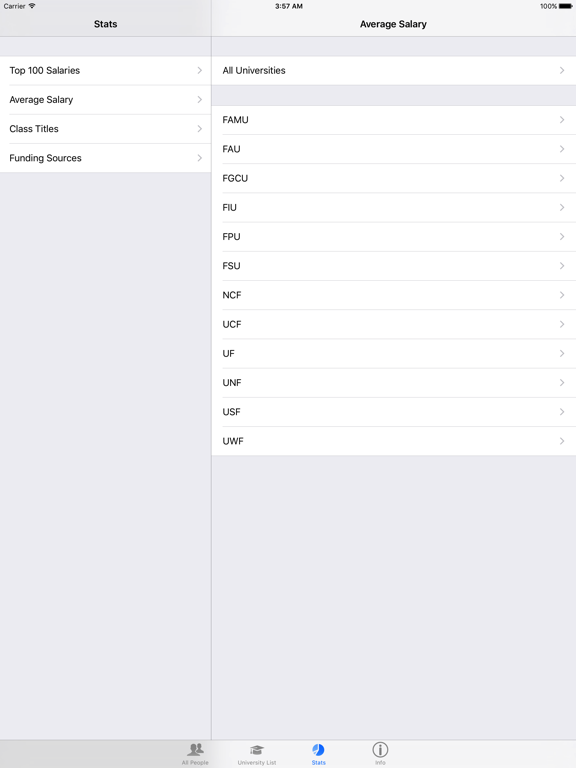
Task: Open chevron beside All Universities
Action: (x=562, y=71)
